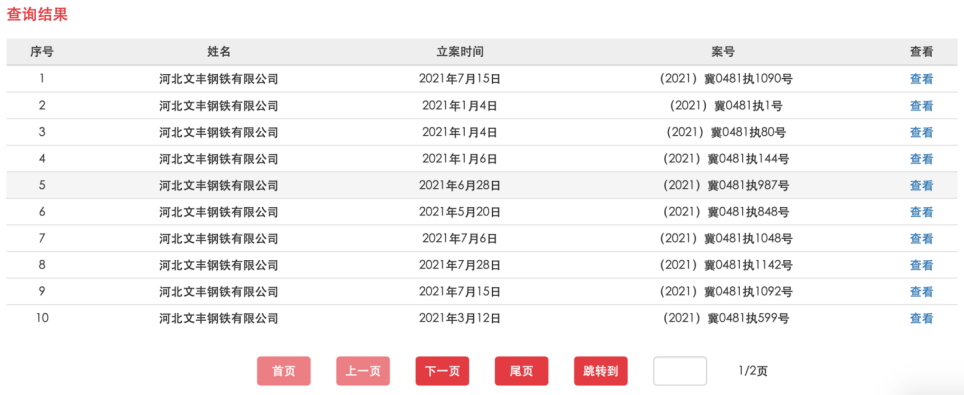Select case number (2021)冀0481执848号
Image resolution: width=964 pixels, height=395 pixels.
coord(726,212)
